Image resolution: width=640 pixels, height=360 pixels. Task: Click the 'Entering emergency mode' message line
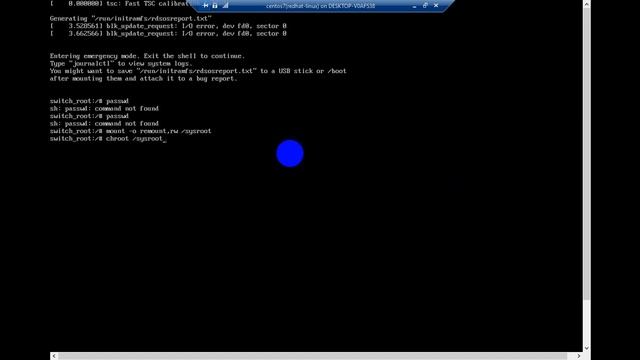pyautogui.click(x=147, y=56)
